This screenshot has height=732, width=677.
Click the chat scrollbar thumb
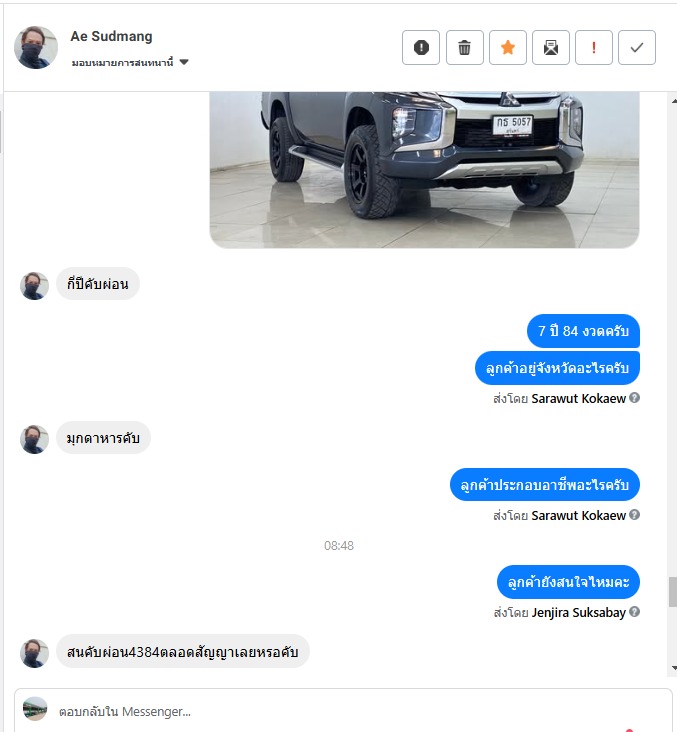(x=673, y=592)
